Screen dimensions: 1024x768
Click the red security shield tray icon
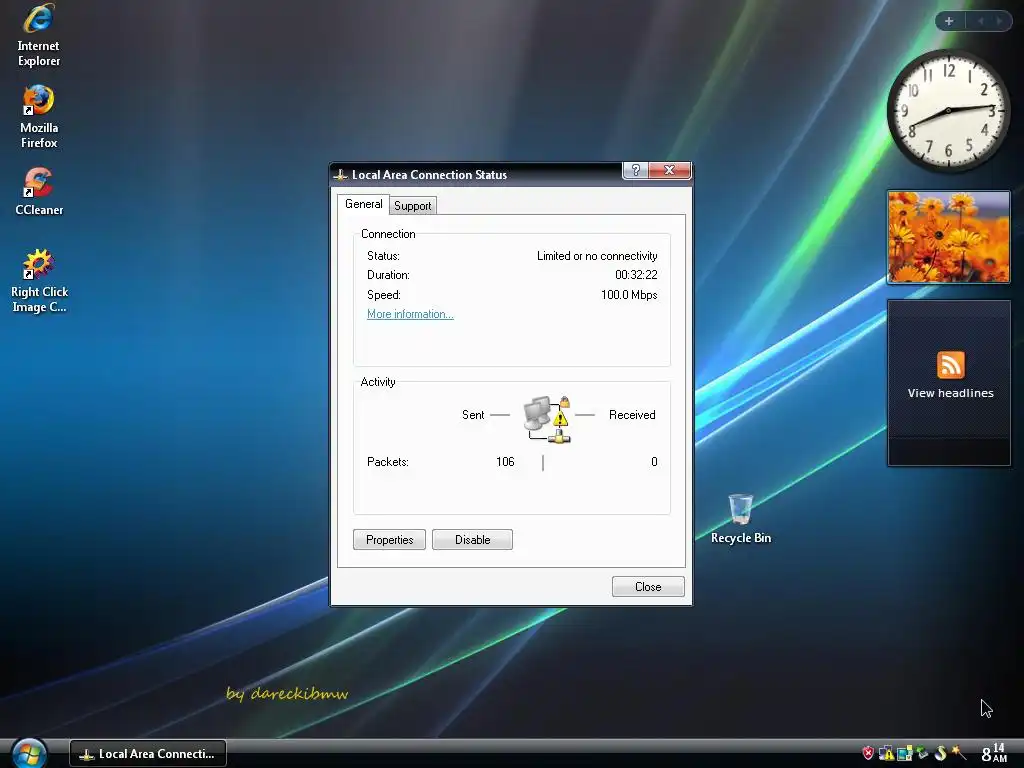click(868, 754)
